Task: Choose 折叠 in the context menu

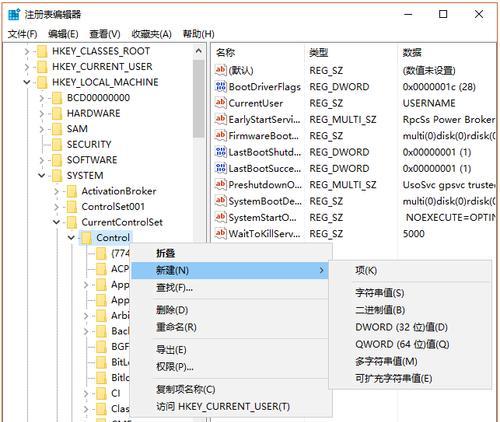Action: click(230, 253)
